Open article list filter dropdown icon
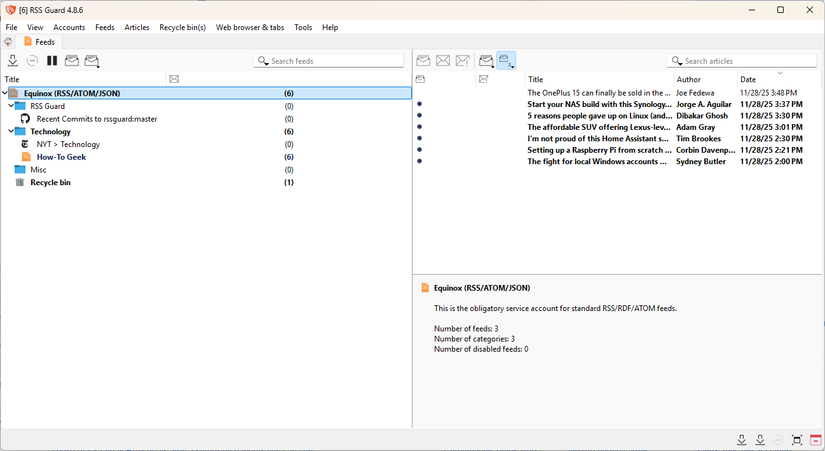Screen dimensions: 825x451 pyautogui.click(x=486, y=61)
